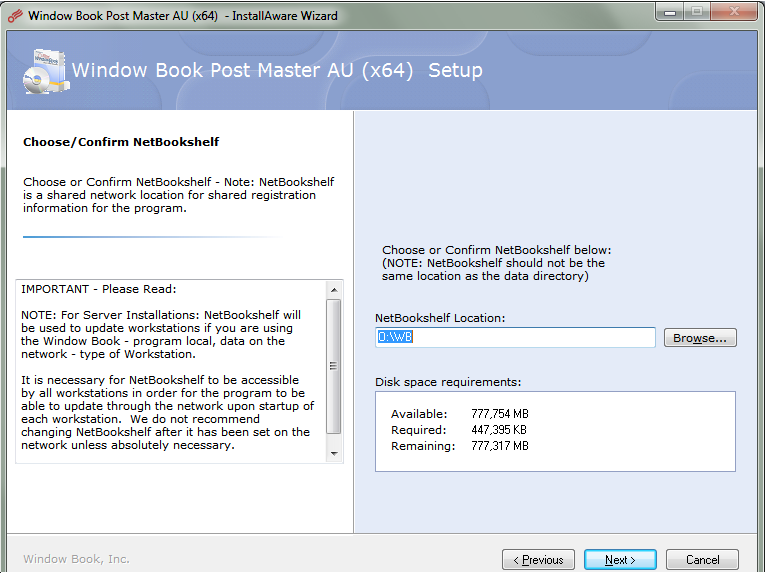Click the scrollbar thumb of the IMPORTANT text box
This screenshot has height=573, width=765.
tap(334, 366)
